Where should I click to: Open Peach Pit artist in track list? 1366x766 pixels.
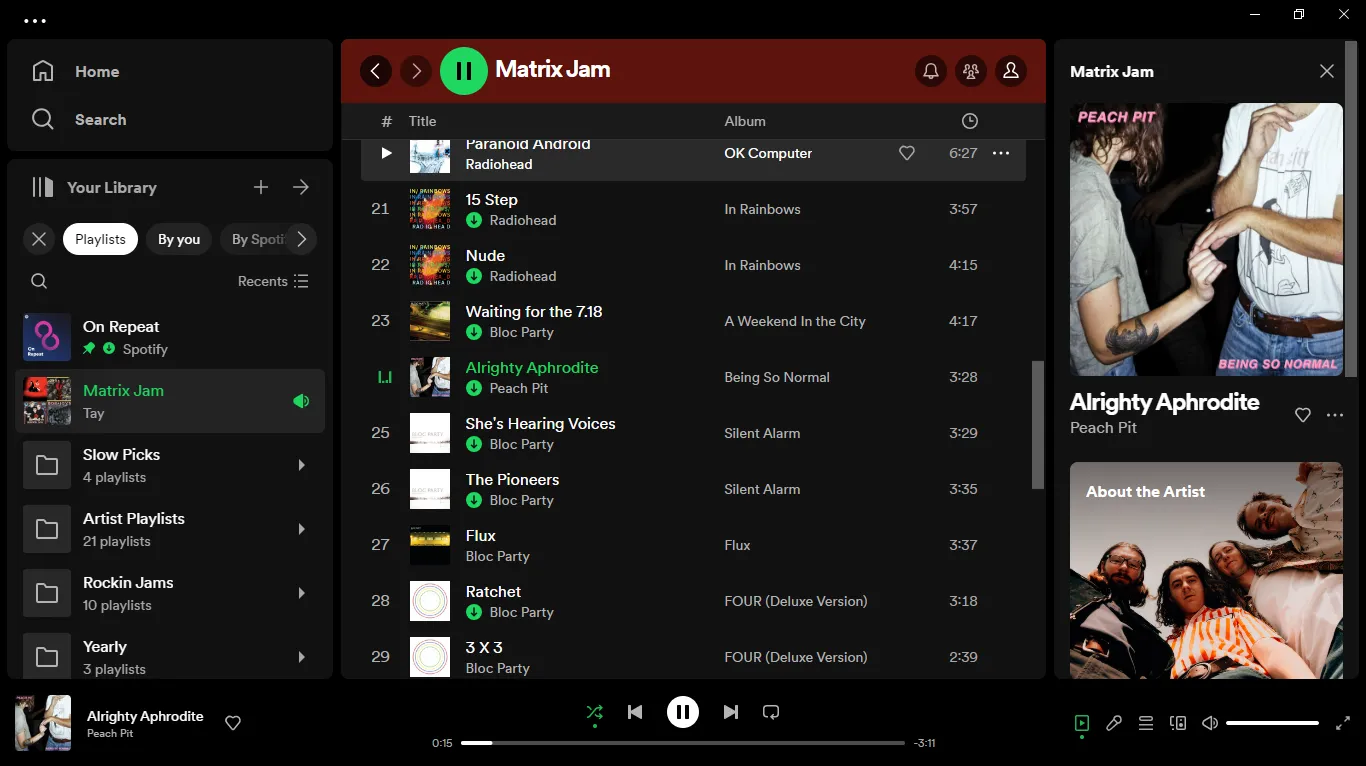pos(519,388)
